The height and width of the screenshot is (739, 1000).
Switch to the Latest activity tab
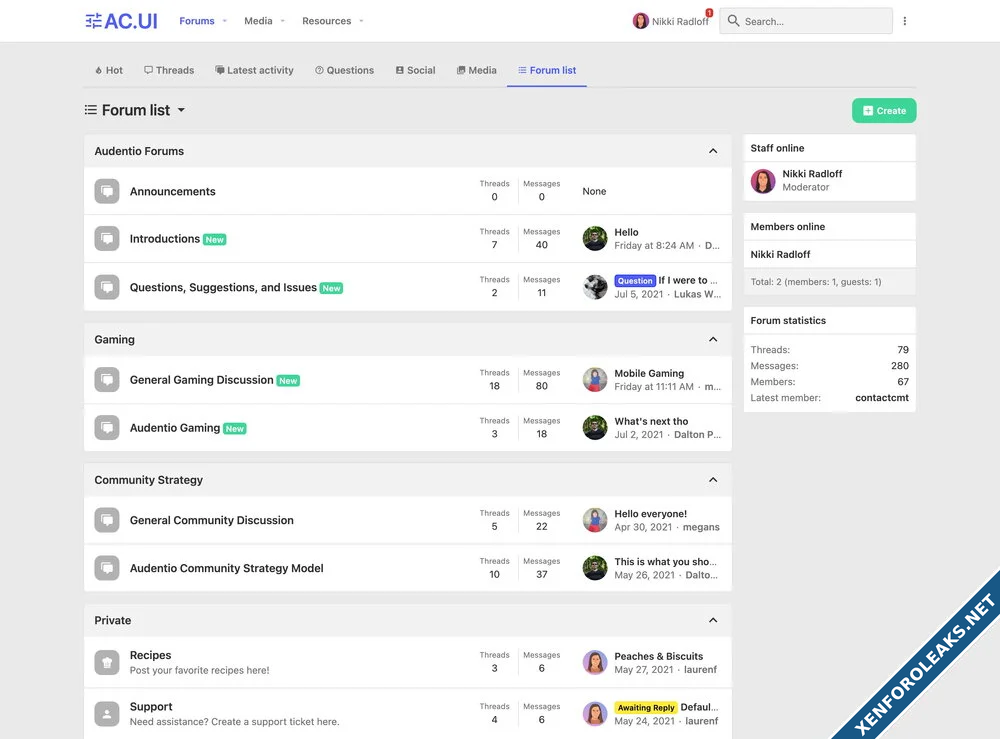point(254,70)
